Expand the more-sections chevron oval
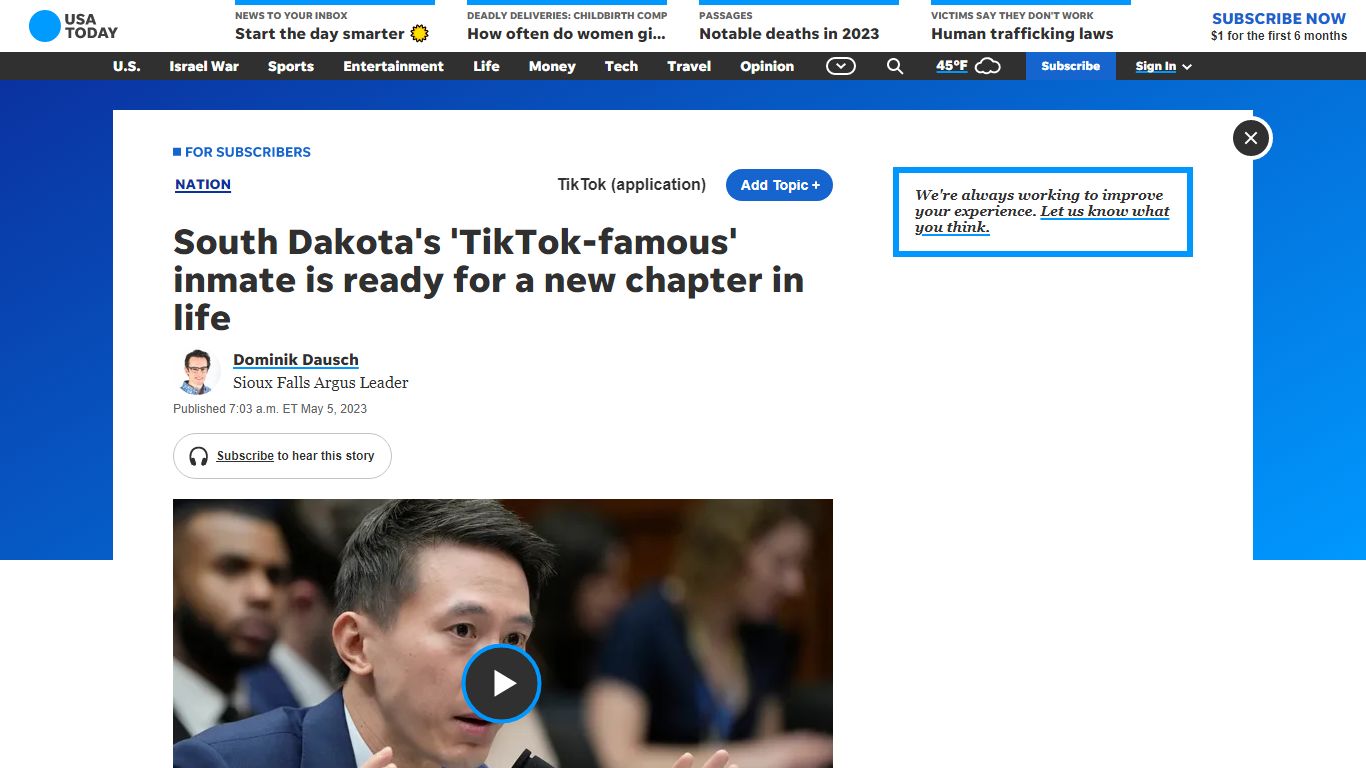The height and width of the screenshot is (768, 1366). (x=841, y=66)
